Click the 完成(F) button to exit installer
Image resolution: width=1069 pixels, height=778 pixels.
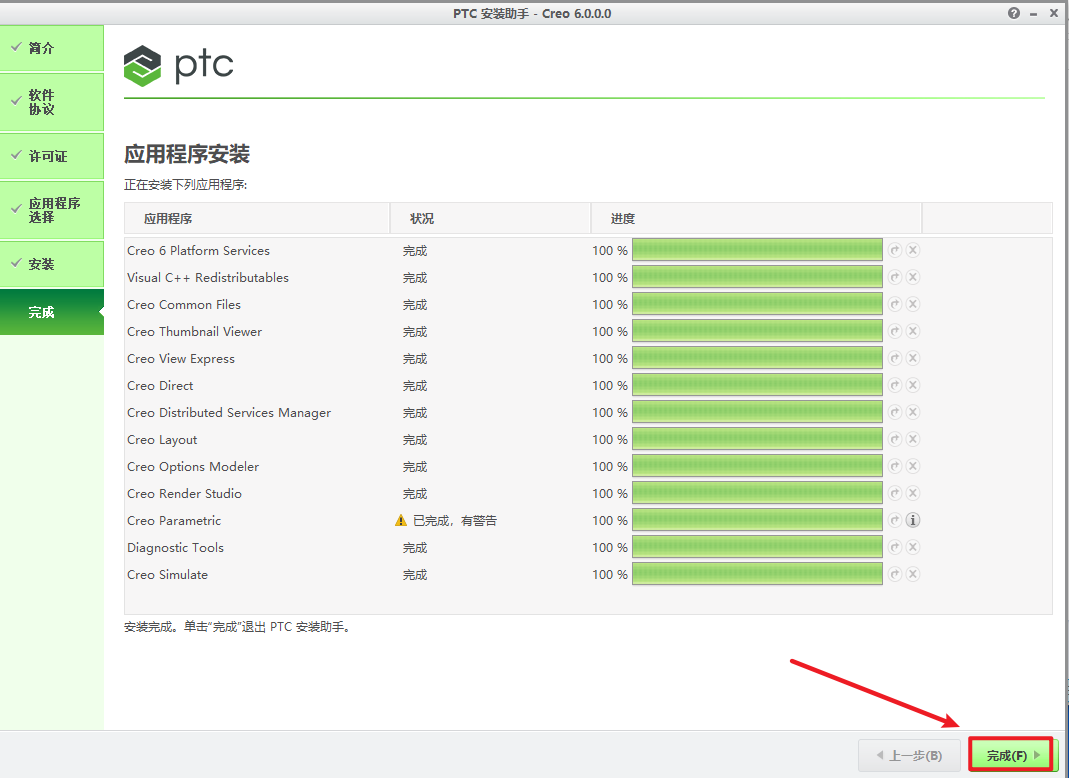click(x=1012, y=755)
